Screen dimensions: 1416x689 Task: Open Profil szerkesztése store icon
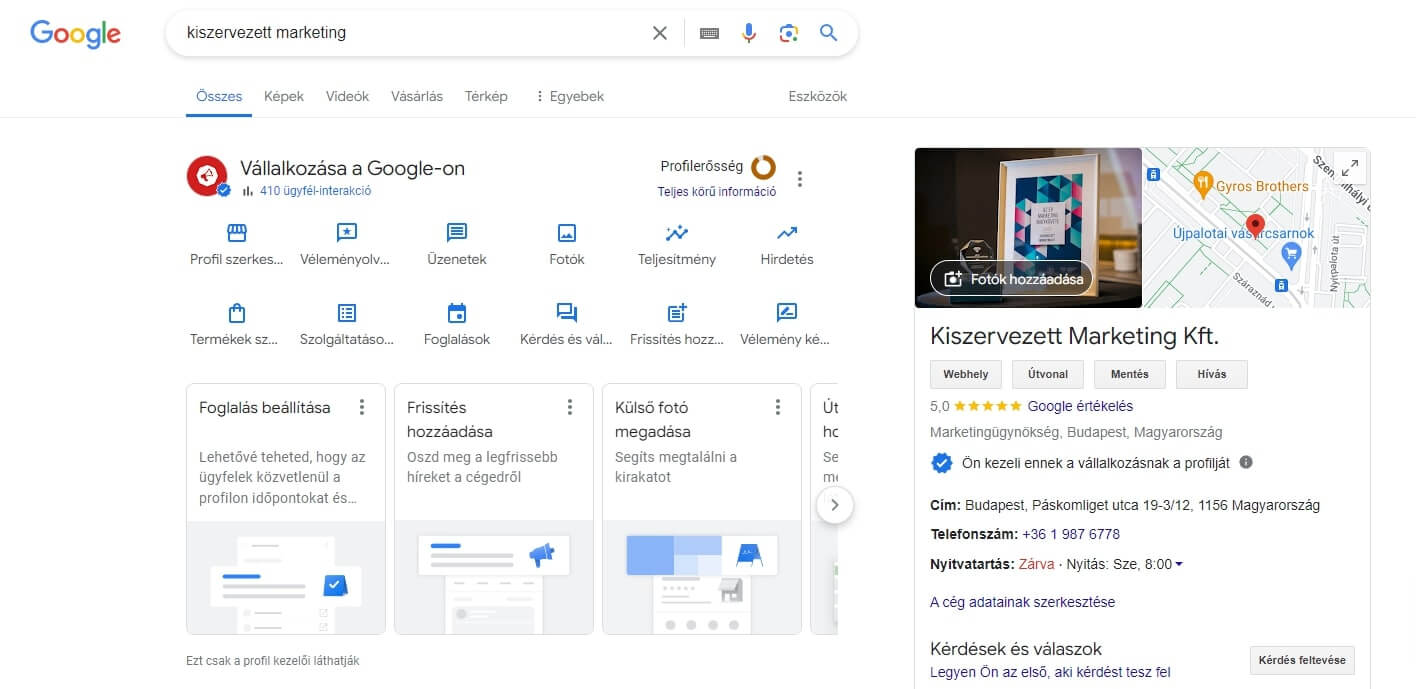(x=237, y=233)
